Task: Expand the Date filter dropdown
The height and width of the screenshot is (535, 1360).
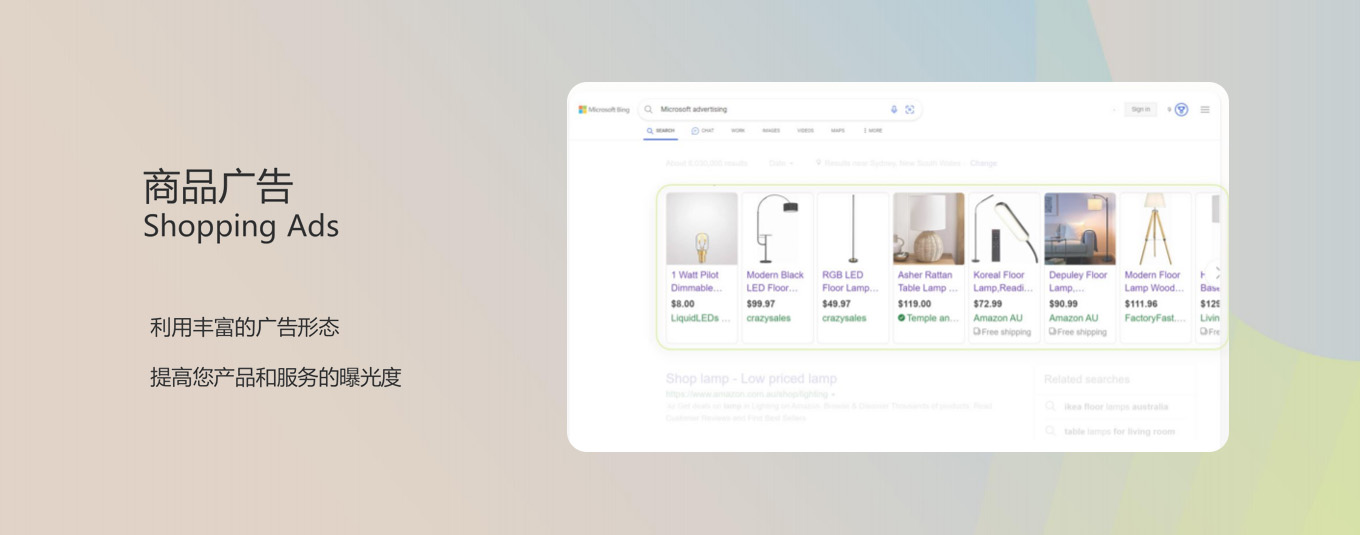Action: (x=781, y=163)
